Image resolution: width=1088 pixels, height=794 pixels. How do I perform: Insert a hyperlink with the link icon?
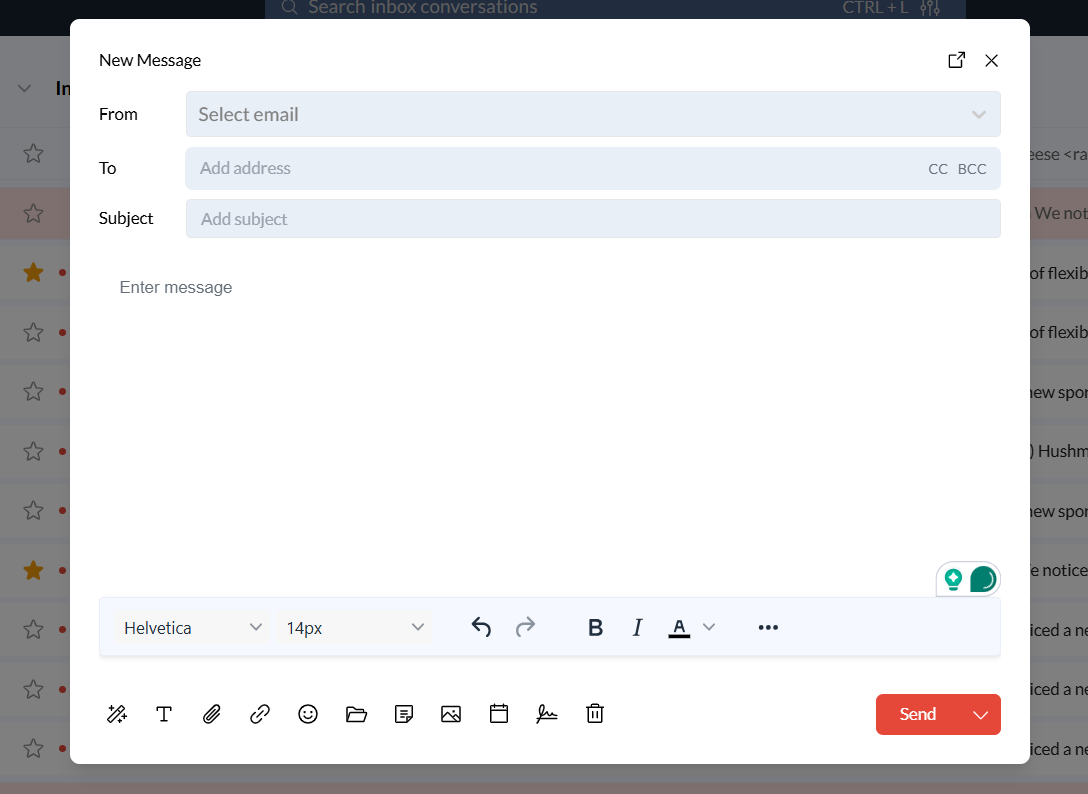tap(260, 714)
